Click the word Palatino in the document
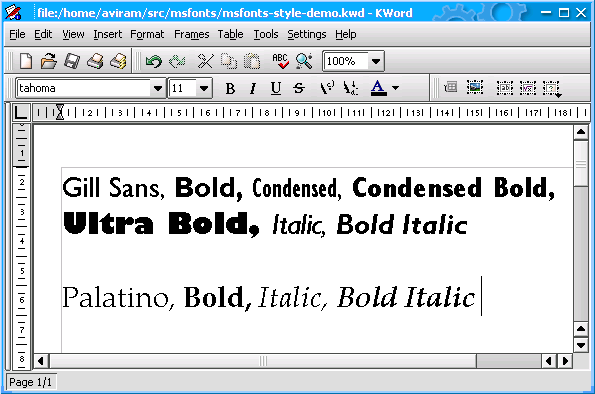This screenshot has width=595, height=394. pyautogui.click(x=118, y=297)
